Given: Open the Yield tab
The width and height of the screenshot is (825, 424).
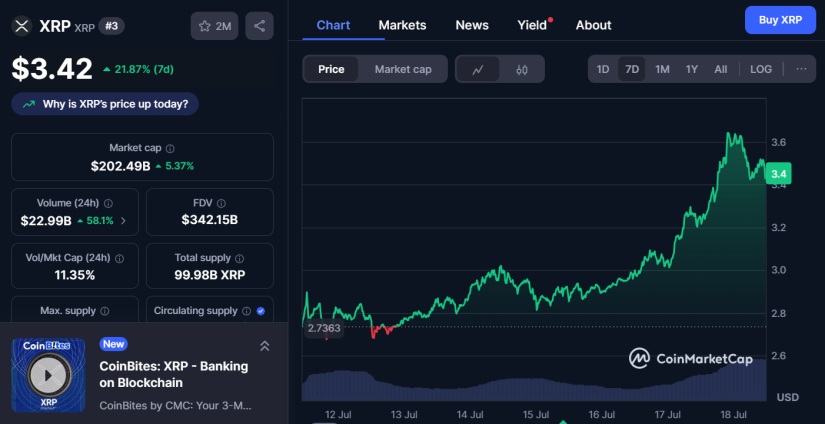Looking at the screenshot, I should [532, 25].
